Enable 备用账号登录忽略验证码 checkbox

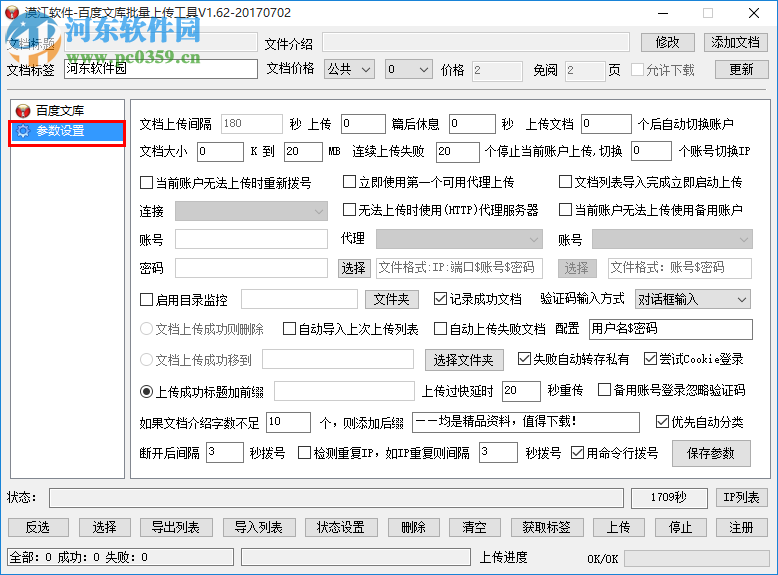coord(604,390)
